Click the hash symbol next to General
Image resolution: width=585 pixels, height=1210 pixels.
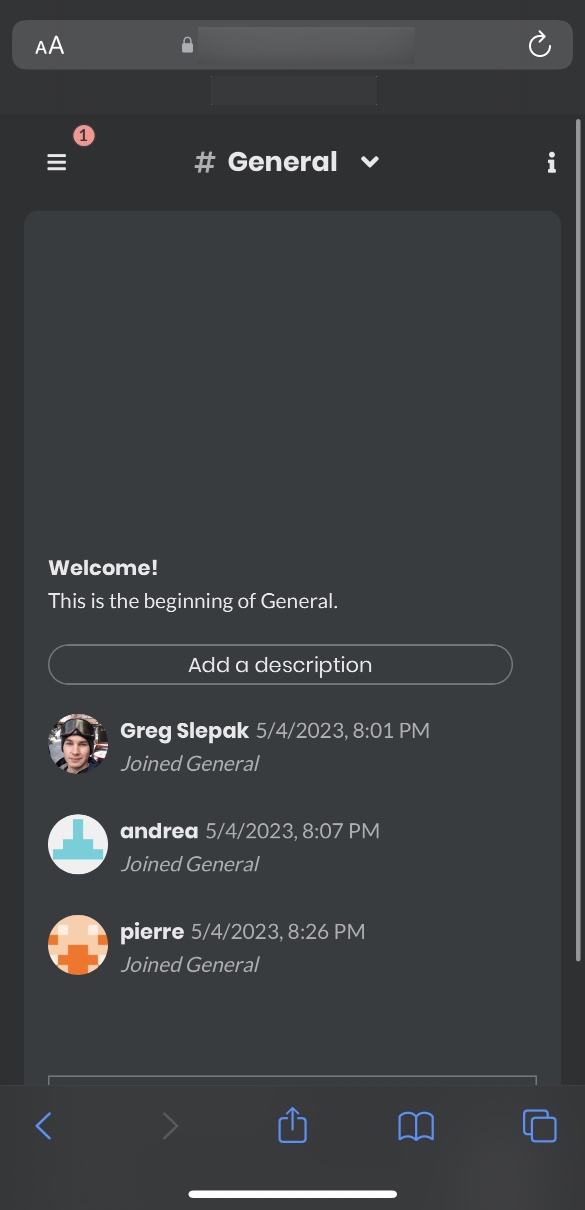click(x=203, y=161)
